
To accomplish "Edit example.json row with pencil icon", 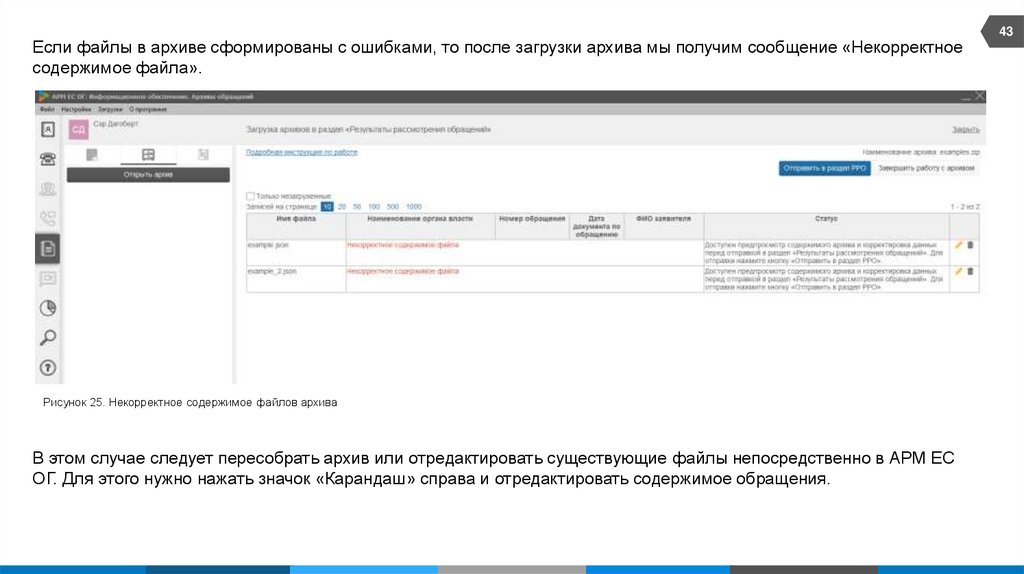I will click(x=959, y=245).
